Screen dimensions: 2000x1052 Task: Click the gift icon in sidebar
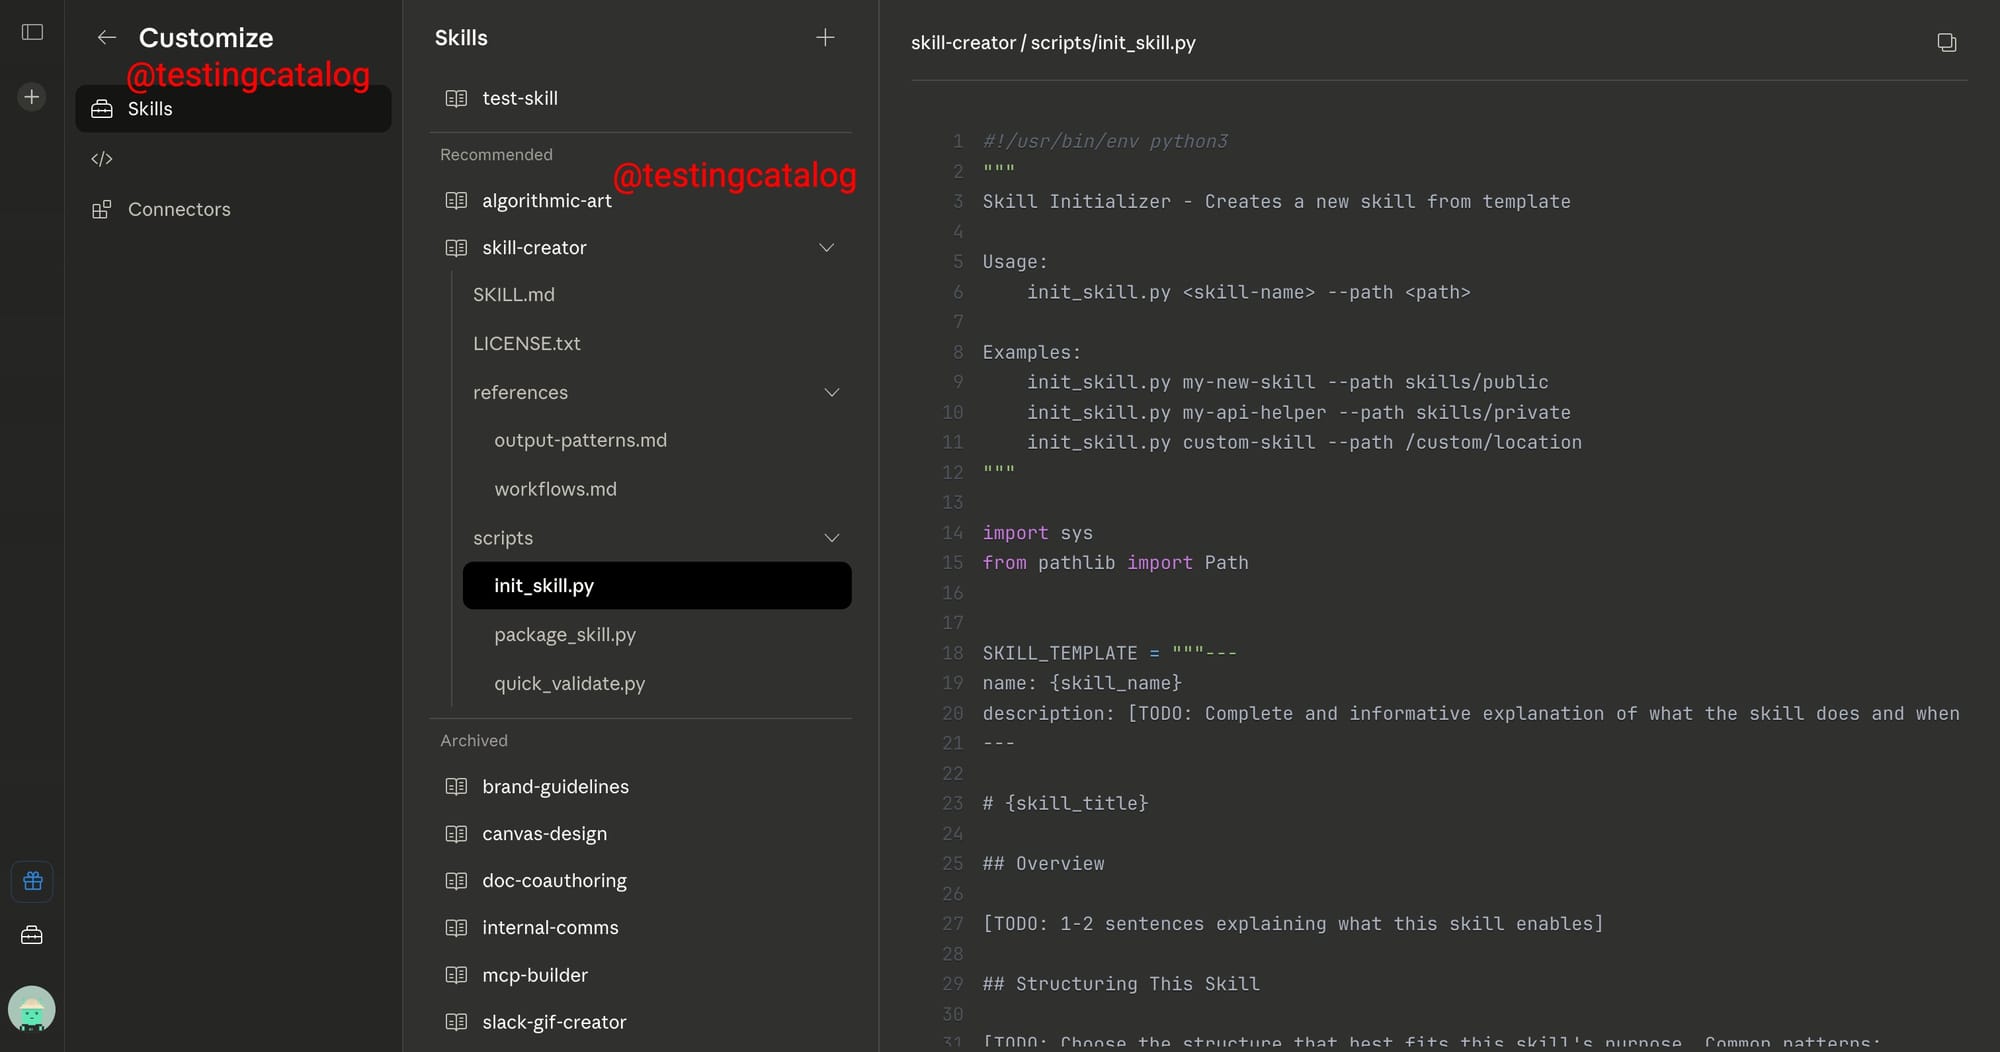(x=32, y=881)
